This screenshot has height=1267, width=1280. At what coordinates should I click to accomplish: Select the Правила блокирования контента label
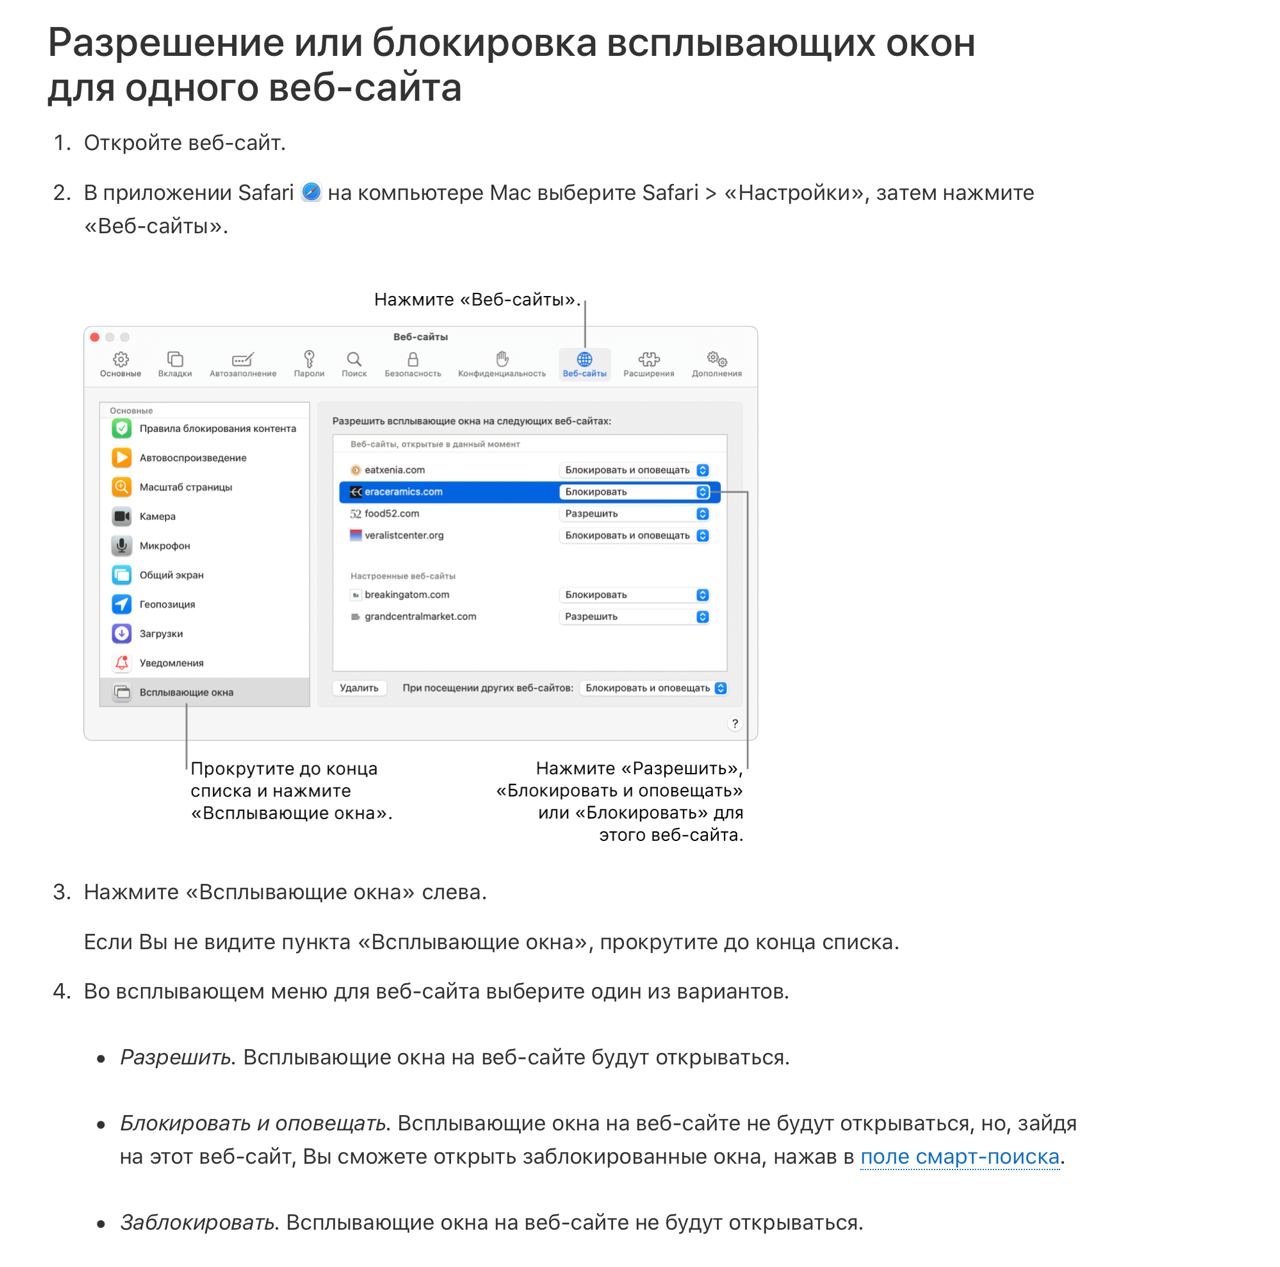218,429
